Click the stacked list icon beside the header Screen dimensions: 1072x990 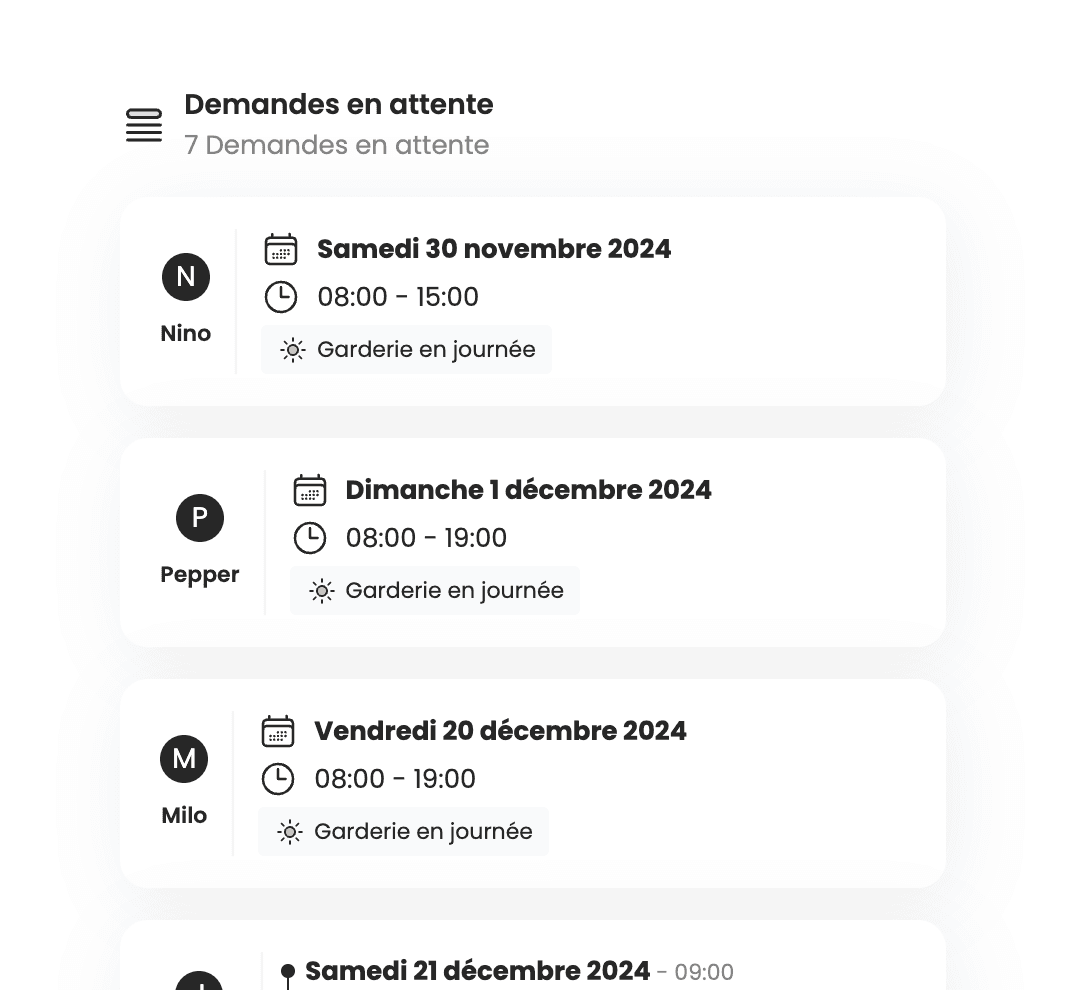(x=143, y=125)
